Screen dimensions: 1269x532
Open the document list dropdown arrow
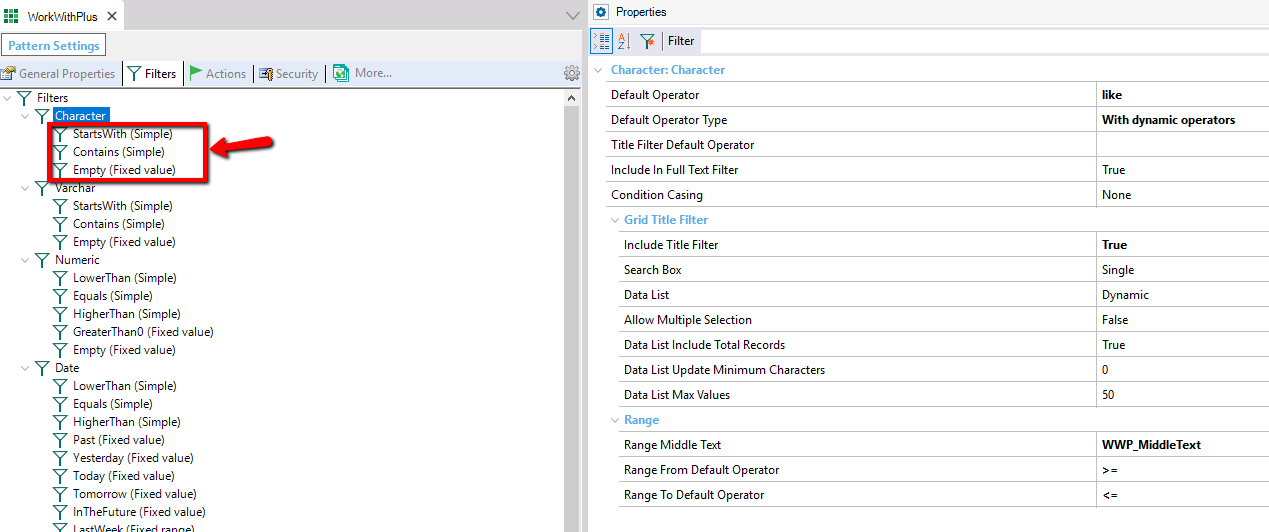[572, 16]
